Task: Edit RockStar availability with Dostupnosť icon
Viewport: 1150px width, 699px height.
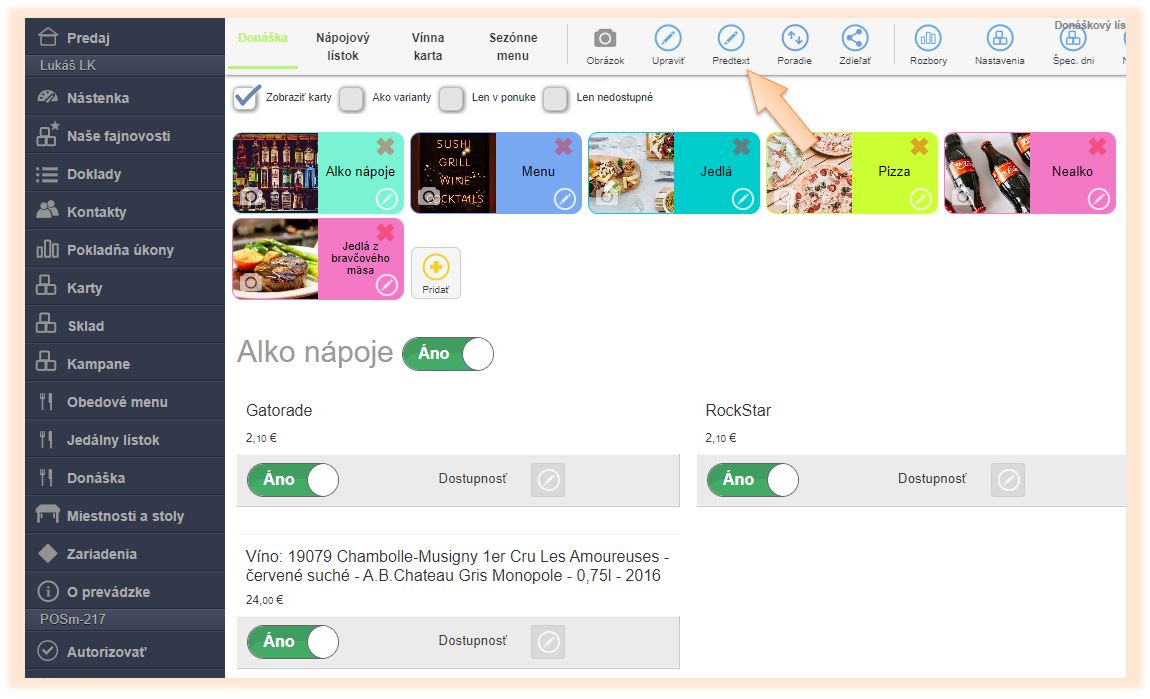Action: tap(1008, 480)
